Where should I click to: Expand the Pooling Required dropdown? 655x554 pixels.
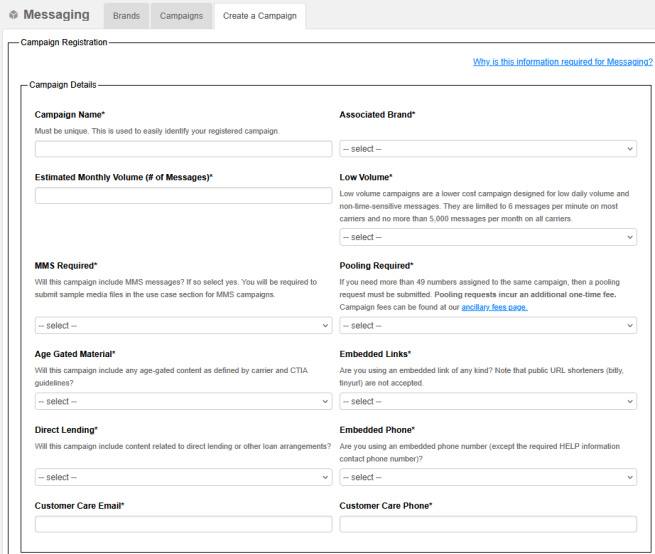tap(488, 325)
